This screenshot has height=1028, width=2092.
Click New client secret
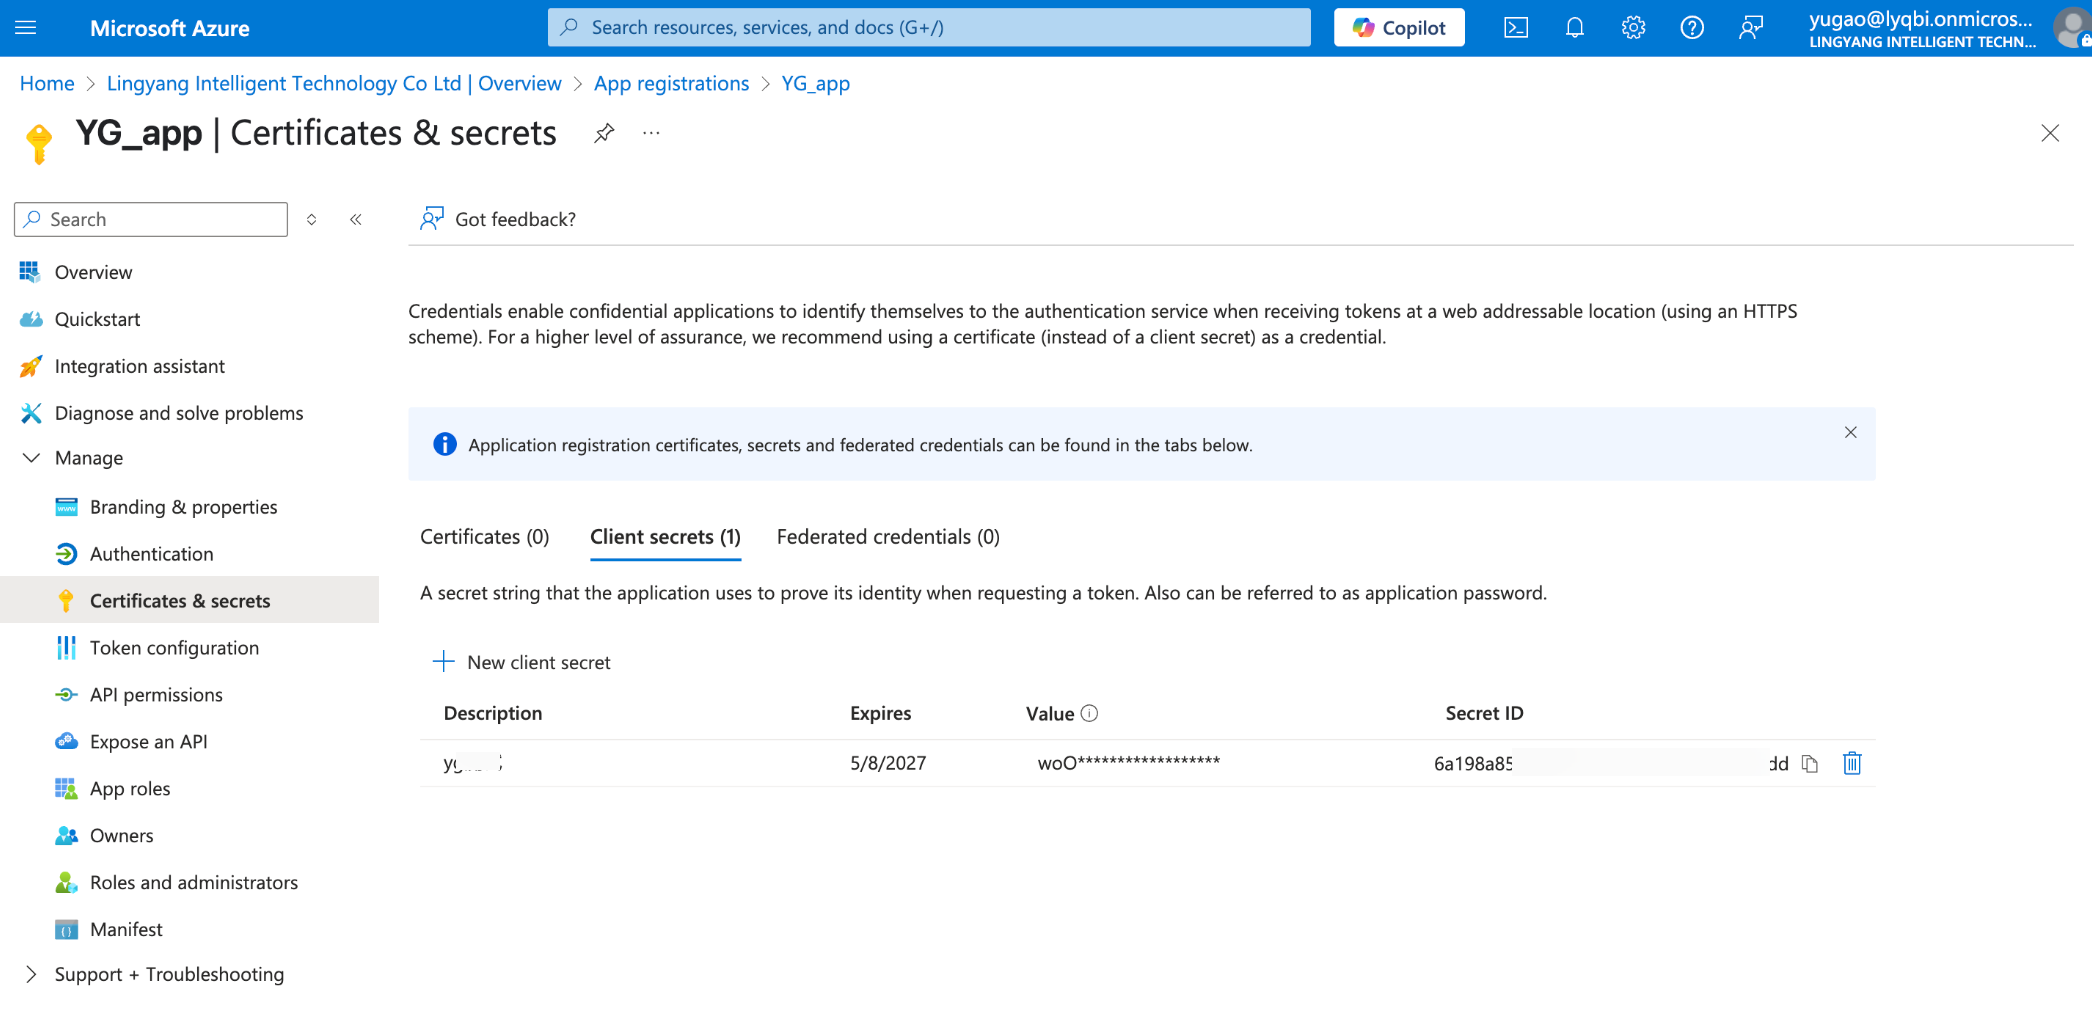pyautogui.click(x=522, y=662)
